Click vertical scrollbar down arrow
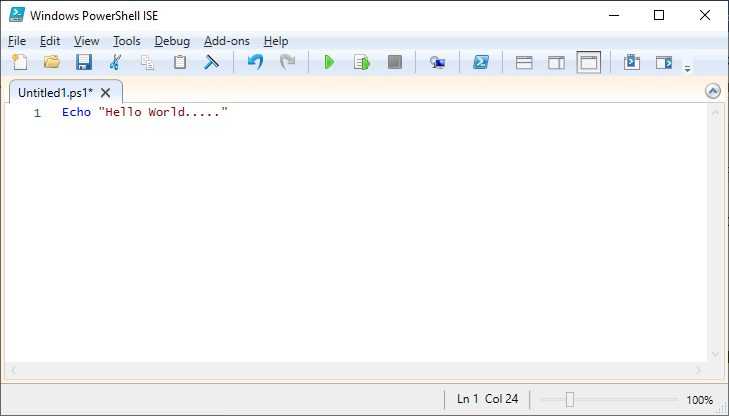This screenshot has height=416, width=729. point(715,354)
